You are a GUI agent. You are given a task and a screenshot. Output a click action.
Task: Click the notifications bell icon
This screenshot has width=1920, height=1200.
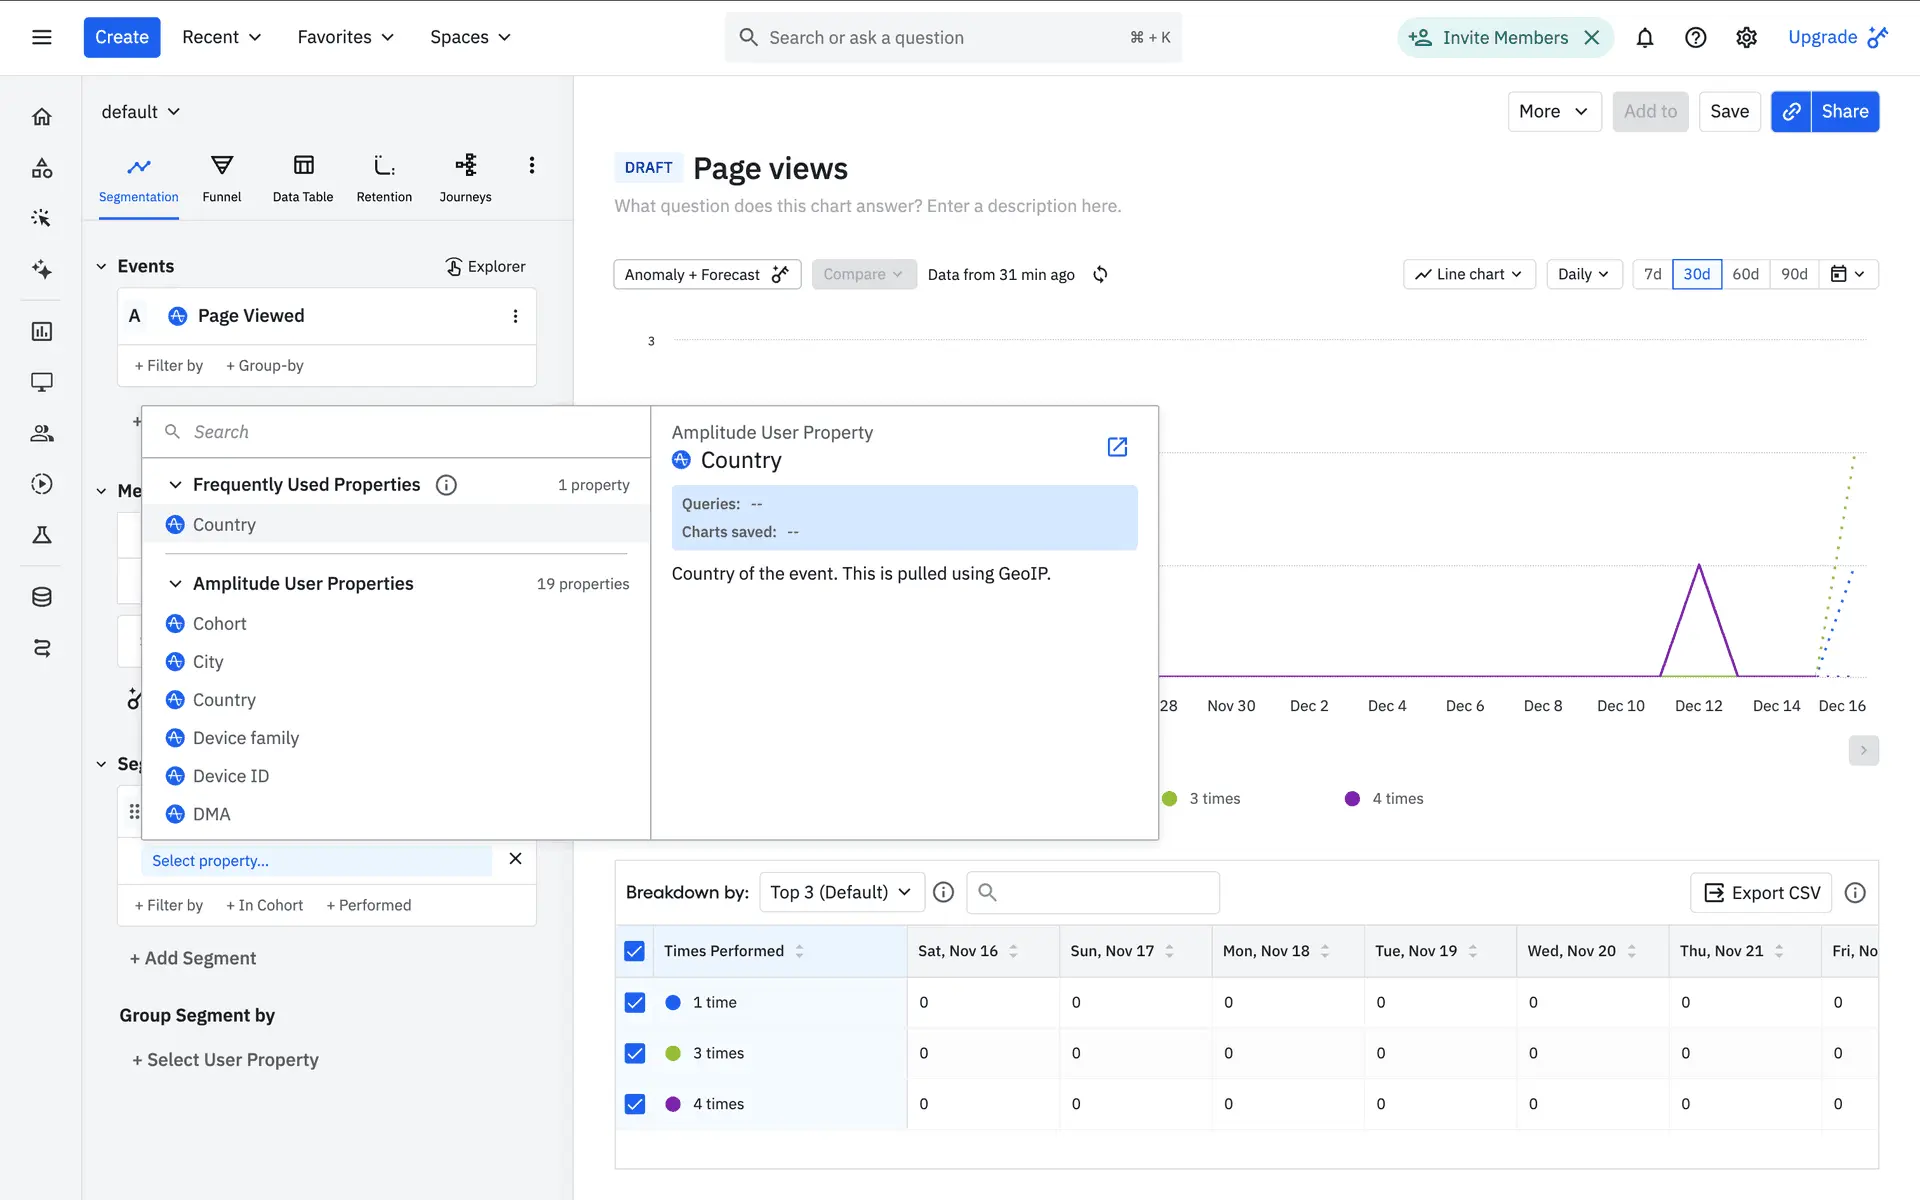tap(1644, 38)
